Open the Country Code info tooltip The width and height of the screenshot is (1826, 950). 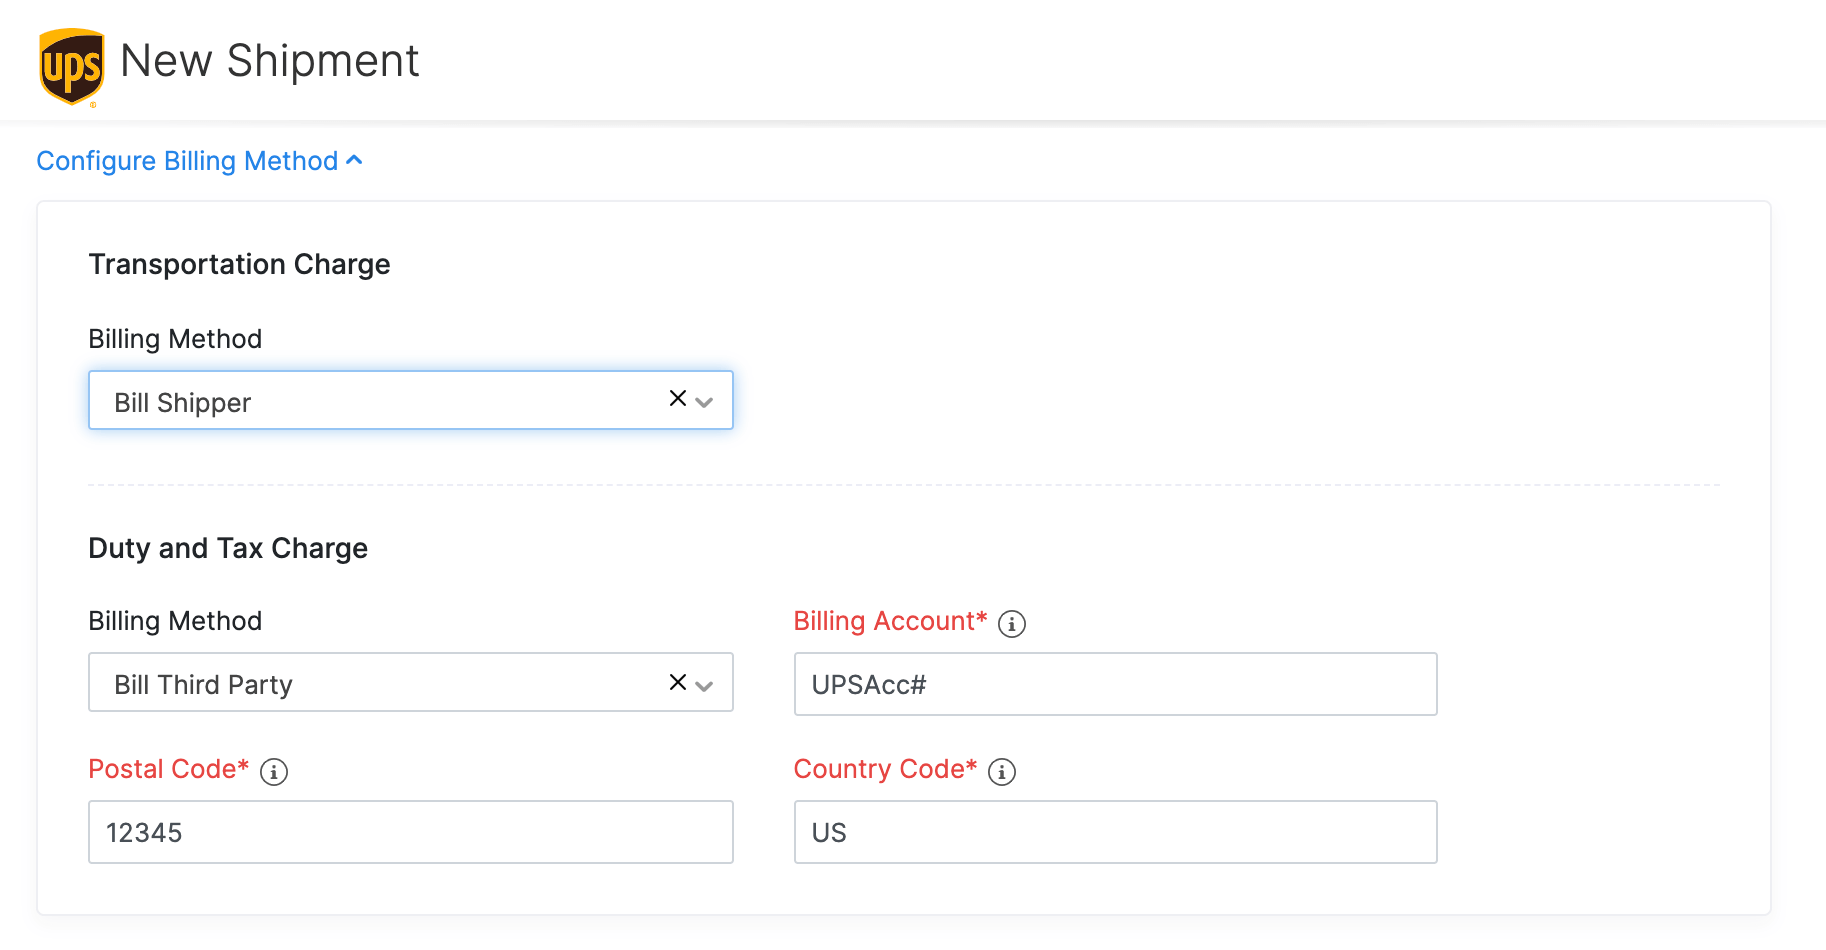(x=1001, y=771)
